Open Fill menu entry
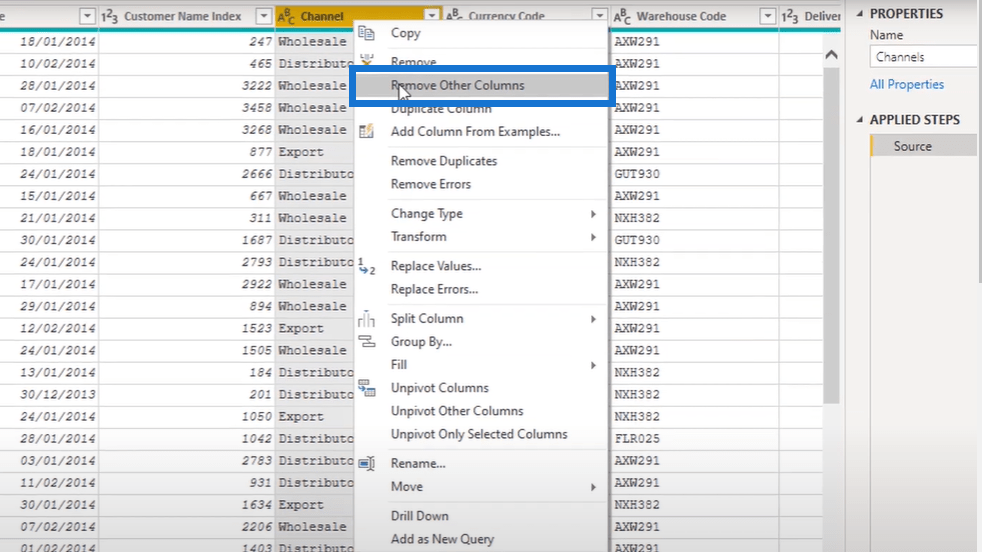The width and height of the screenshot is (982, 552). 481,365
